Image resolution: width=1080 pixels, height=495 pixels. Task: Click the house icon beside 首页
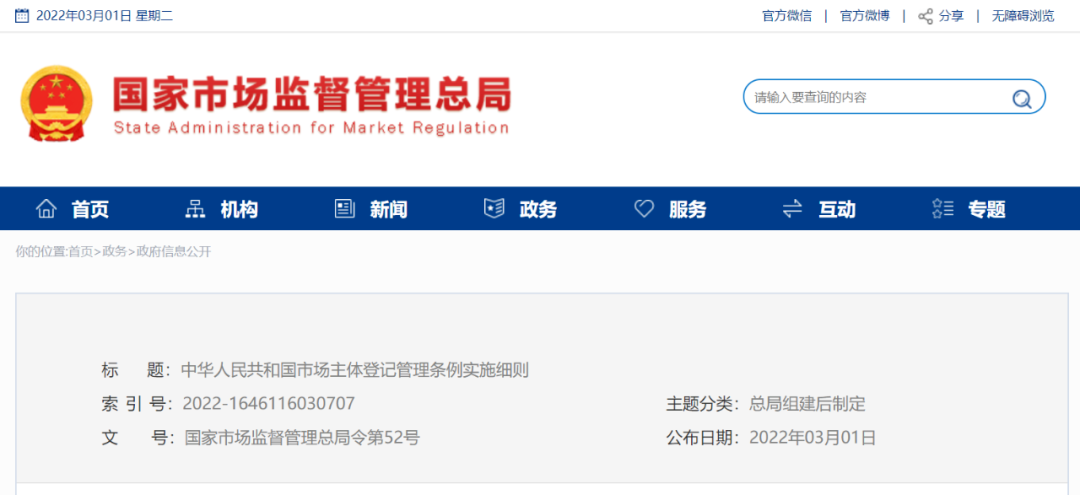(x=46, y=209)
